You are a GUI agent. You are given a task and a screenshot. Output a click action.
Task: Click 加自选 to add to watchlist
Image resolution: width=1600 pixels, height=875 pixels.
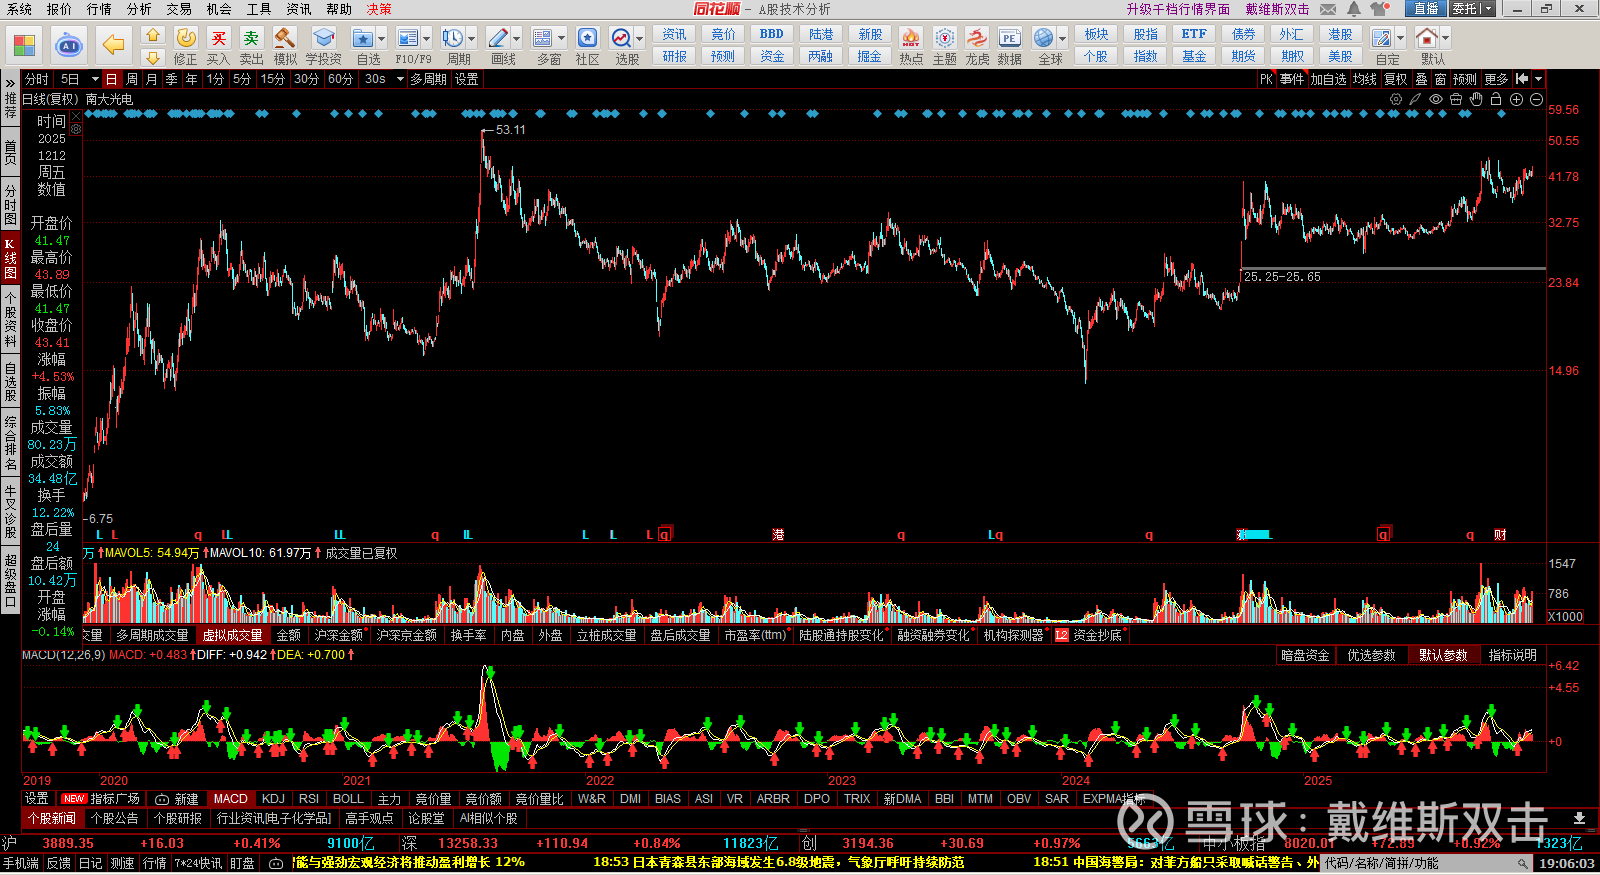coord(1328,79)
